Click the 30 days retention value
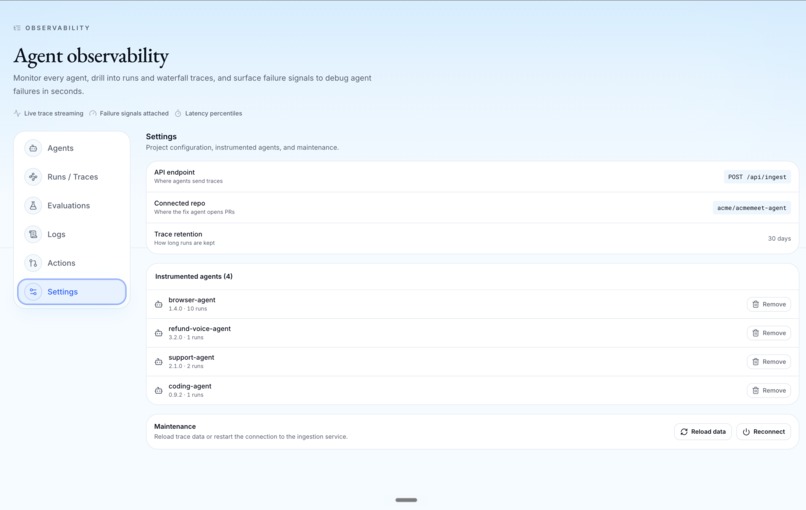The height and width of the screenshot is (510, 806). pos(779,239)
